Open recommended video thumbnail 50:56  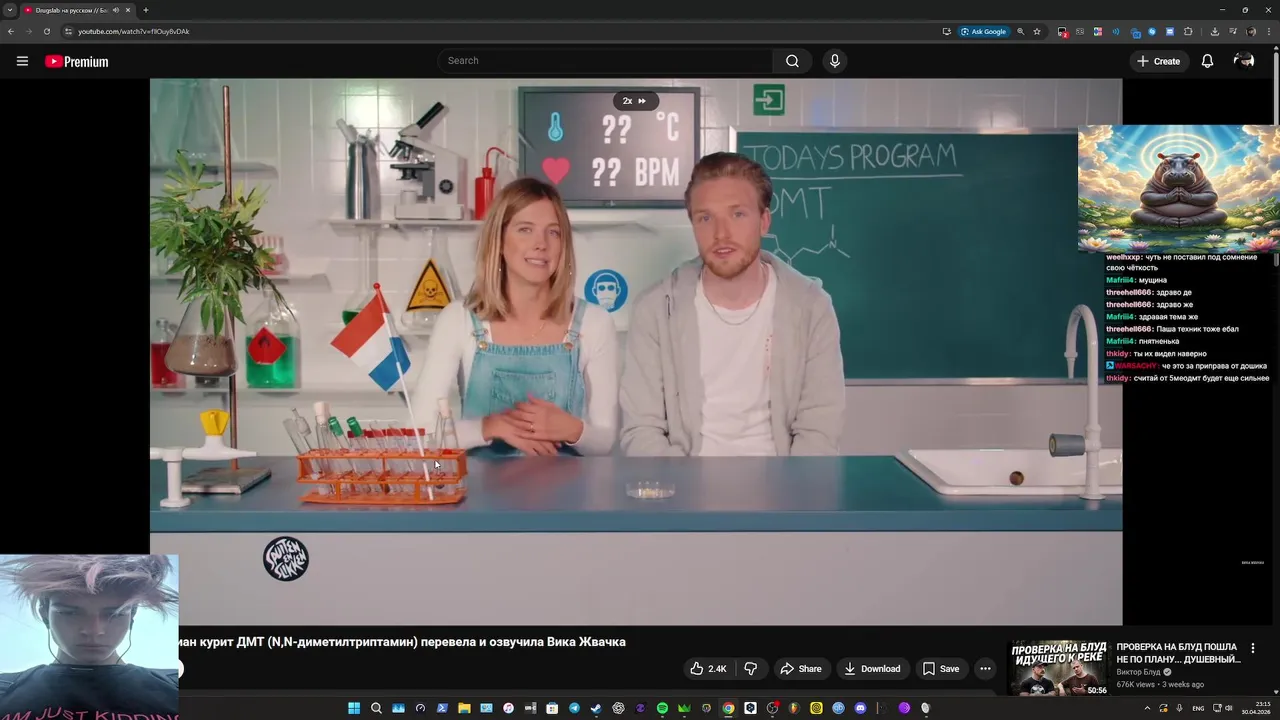[1058, 667]
